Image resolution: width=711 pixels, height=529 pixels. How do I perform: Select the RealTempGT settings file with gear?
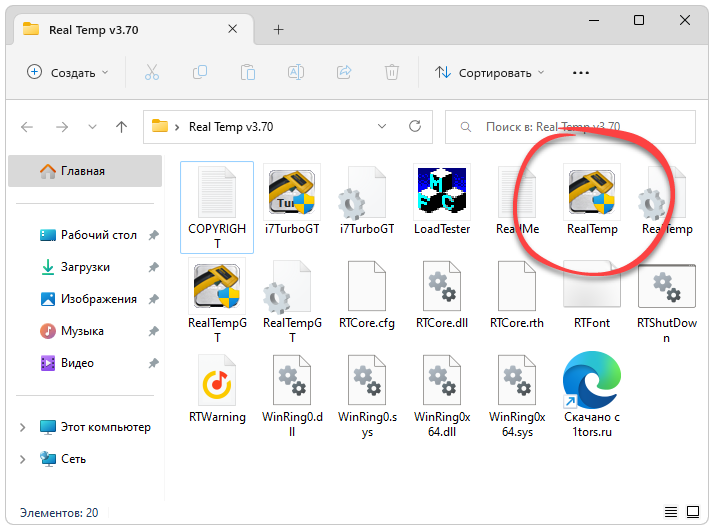click(292, 301)
